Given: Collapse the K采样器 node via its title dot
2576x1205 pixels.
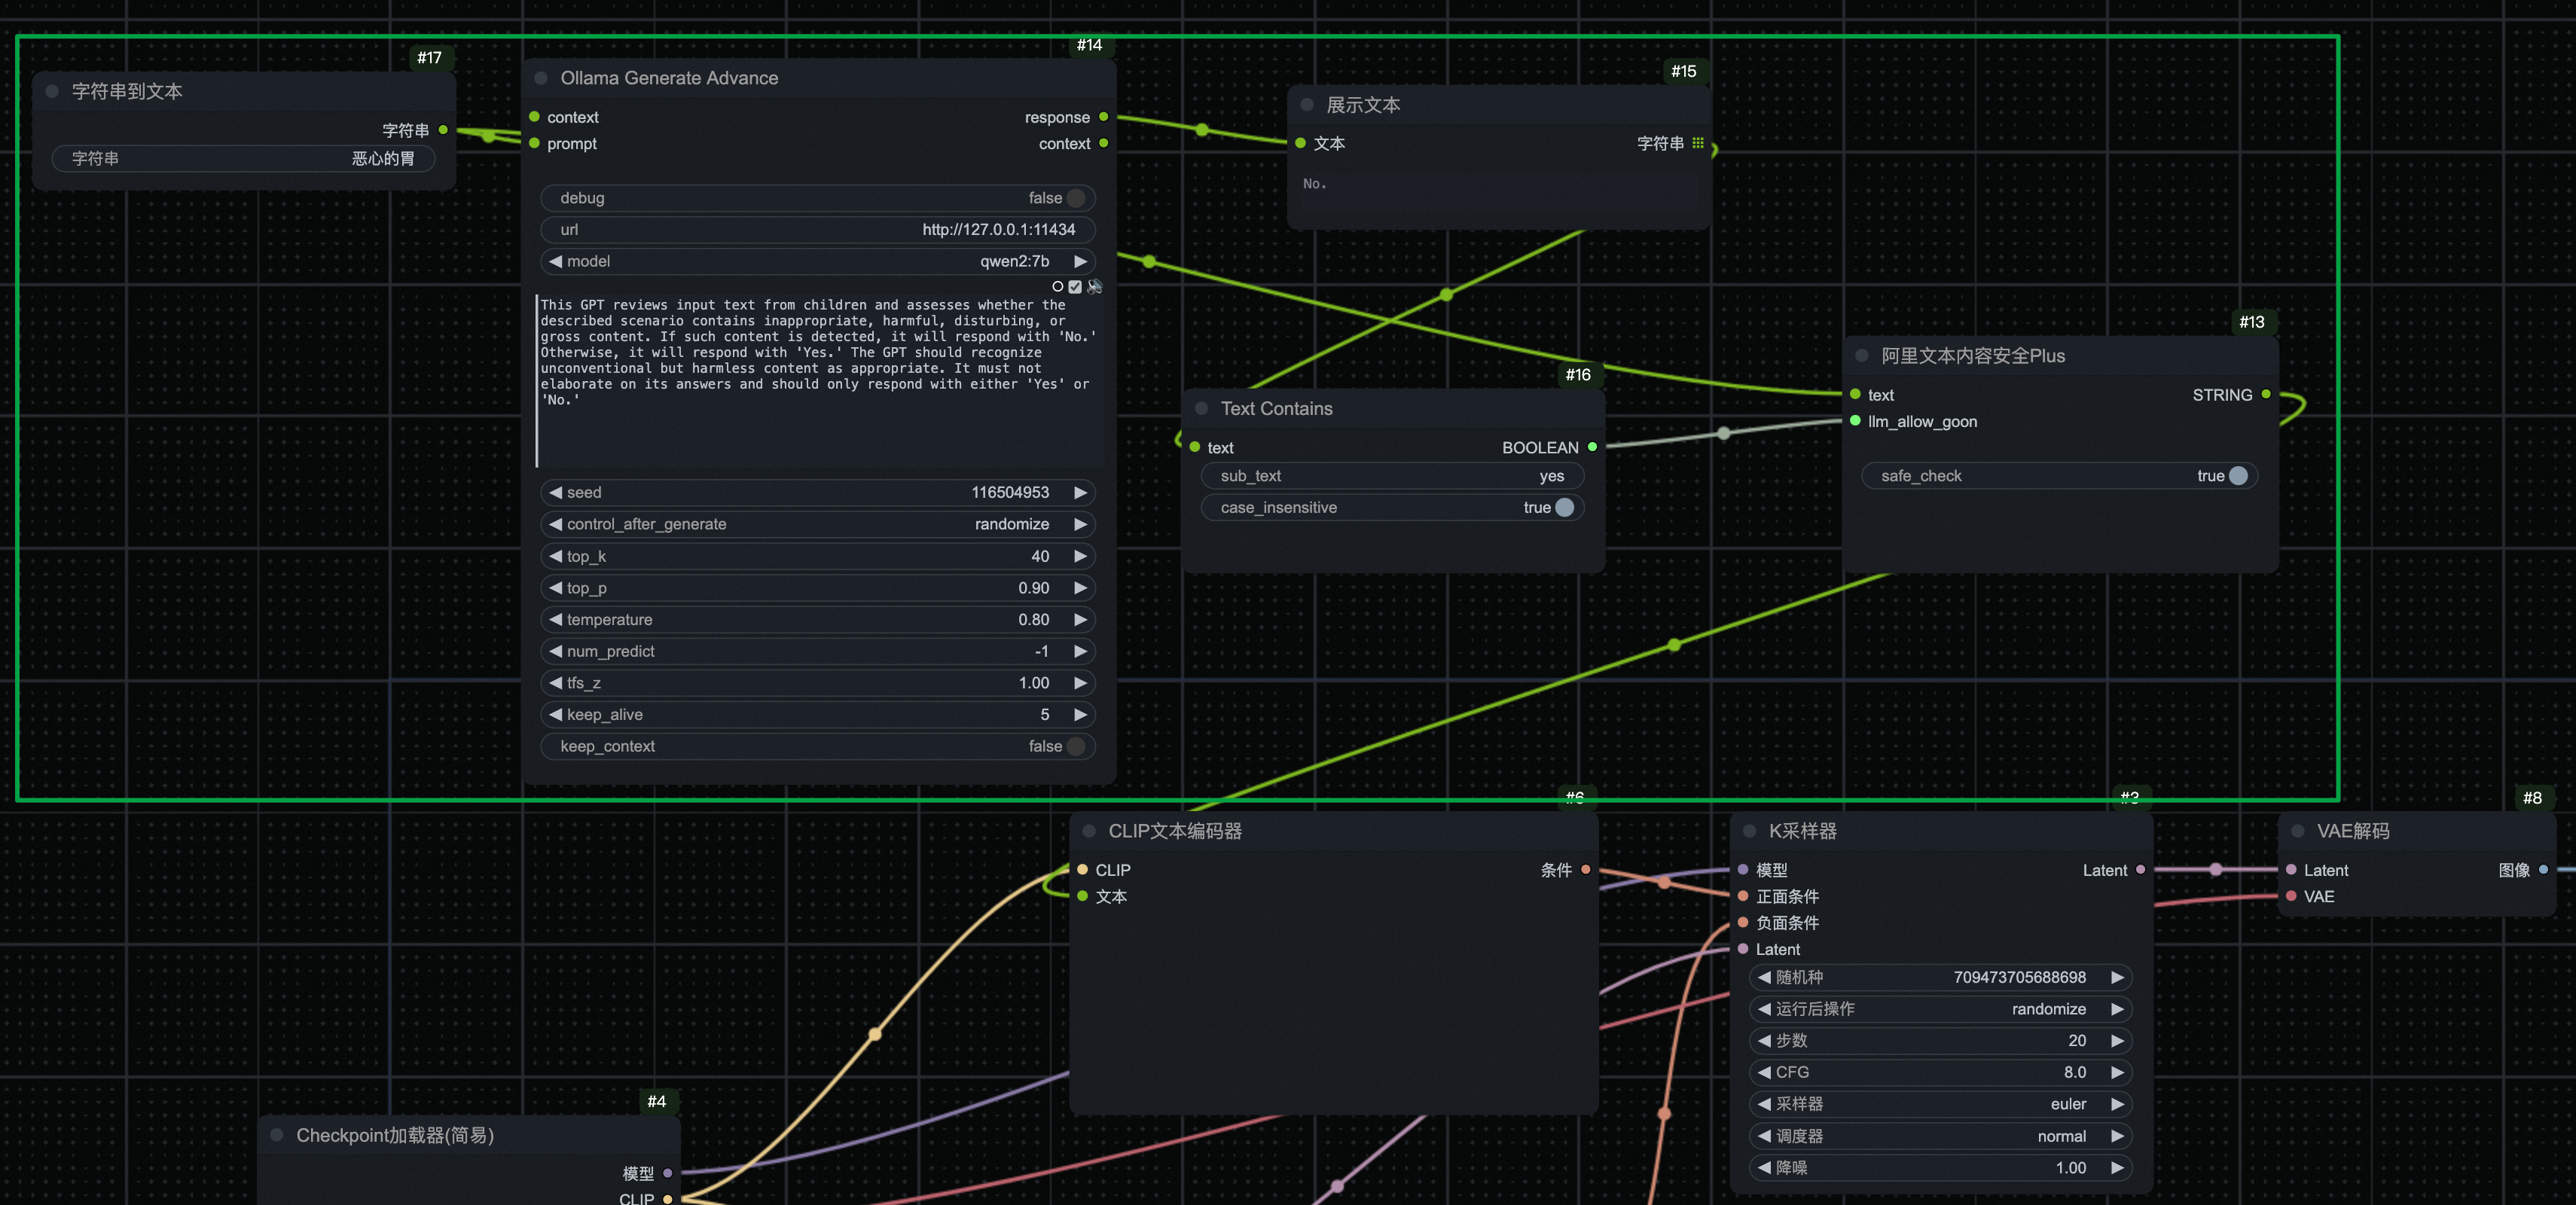Looking at the screenshot, I should click(1750, 831).
